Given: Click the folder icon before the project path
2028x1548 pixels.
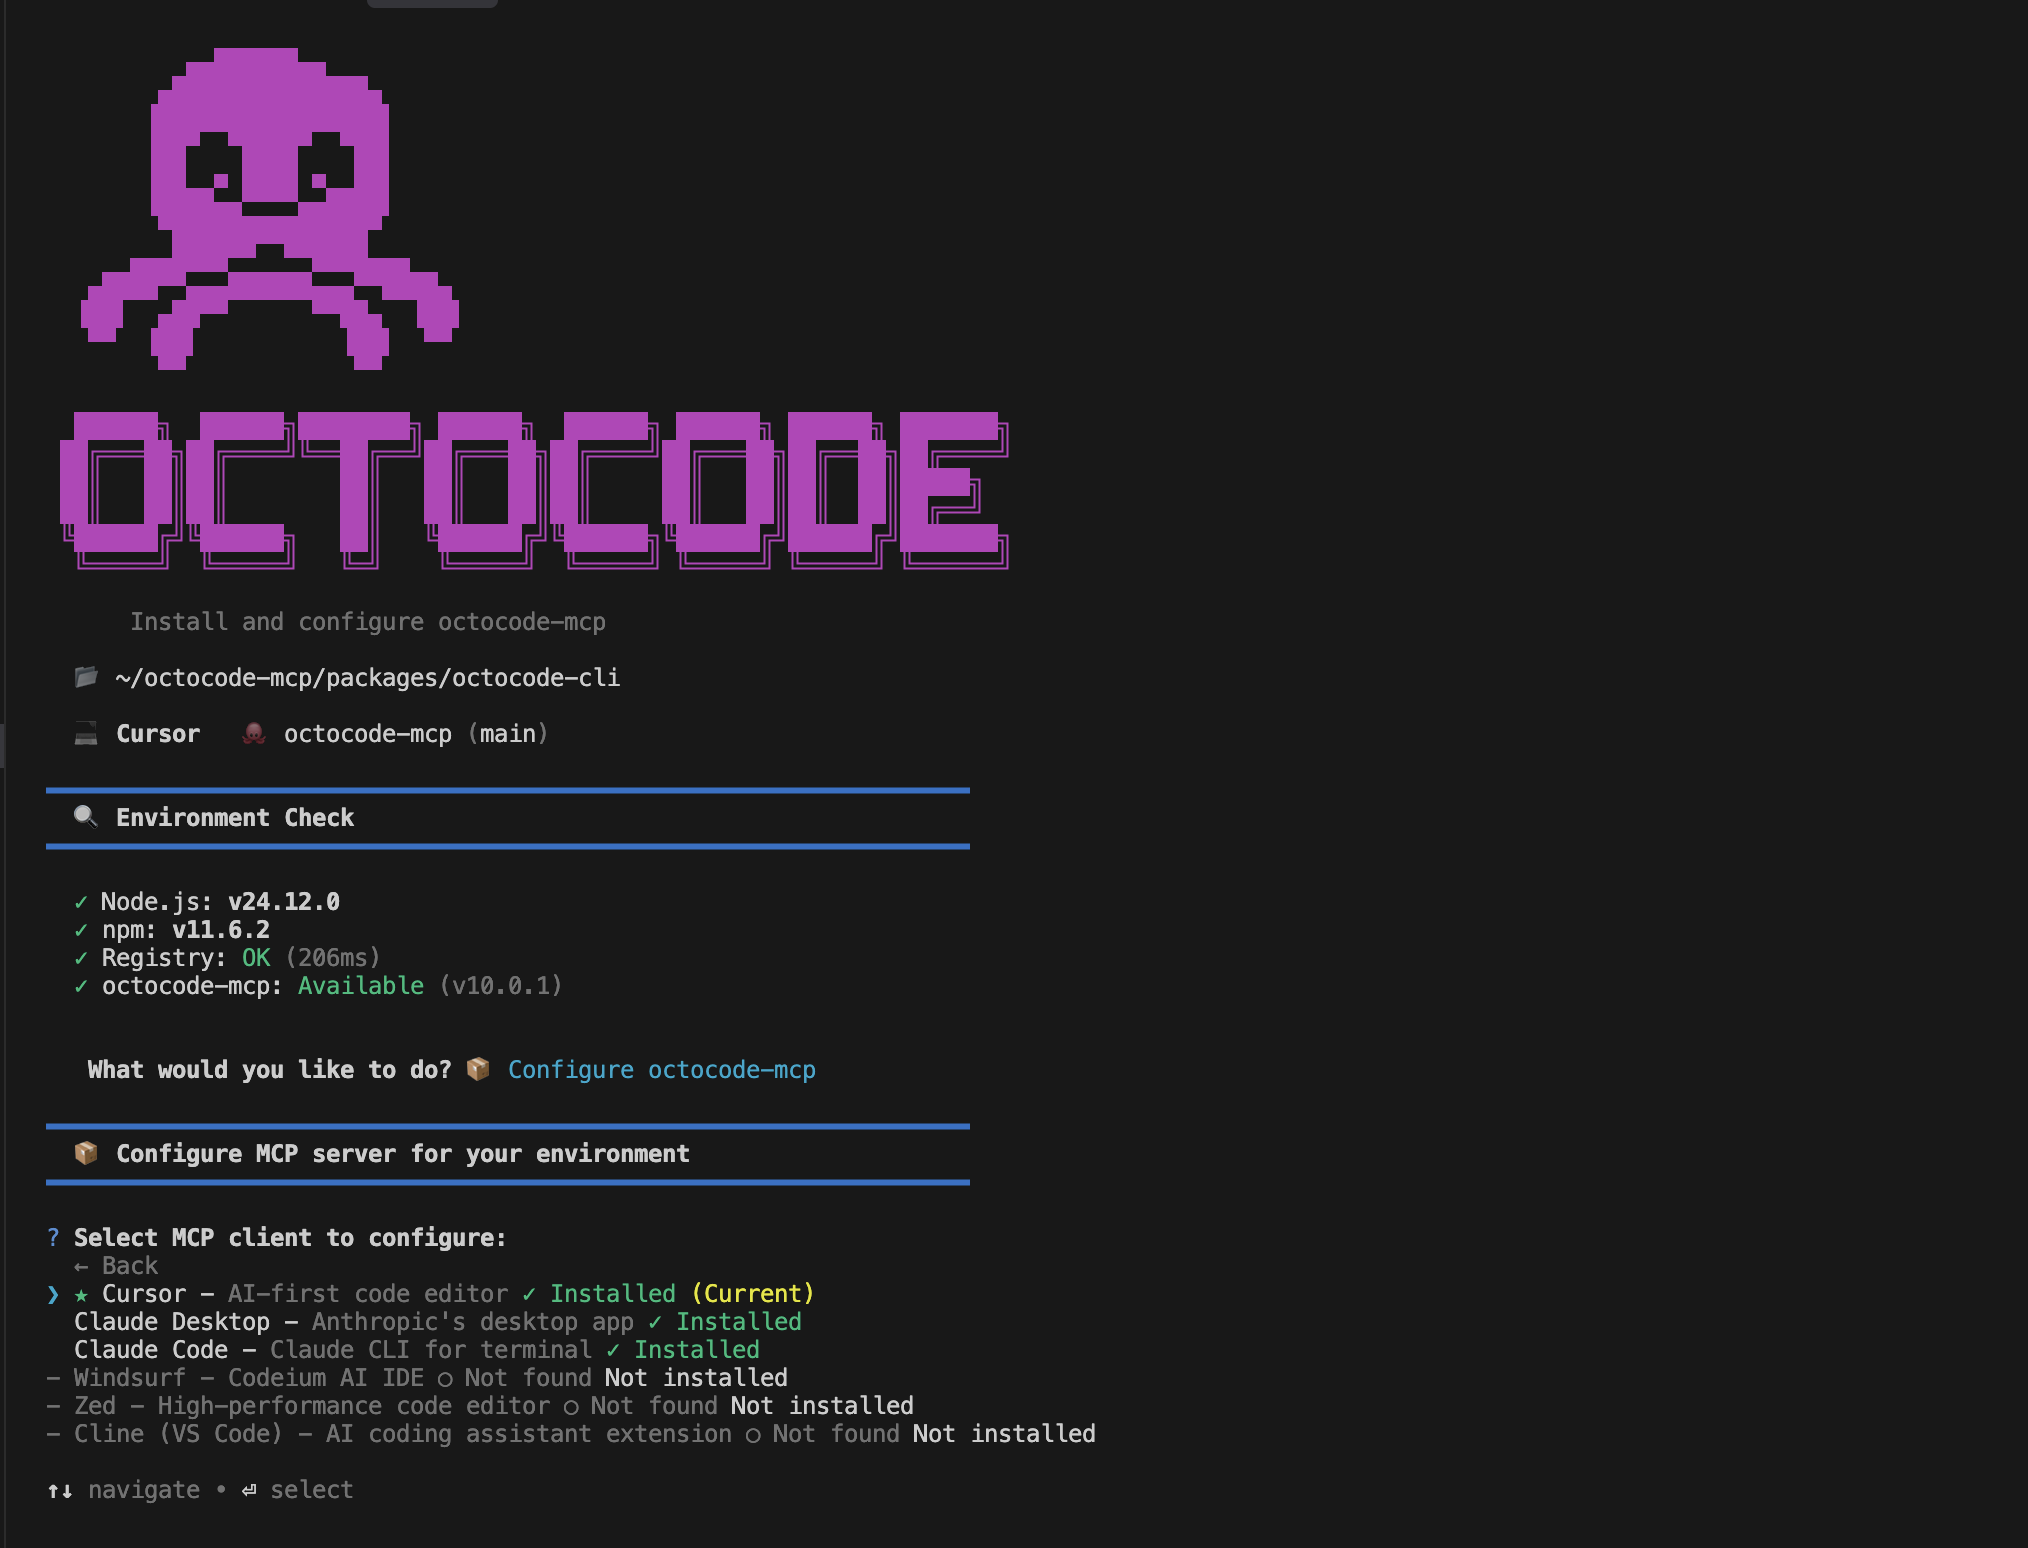Looking at the screenshot, I should coord(84,677).
